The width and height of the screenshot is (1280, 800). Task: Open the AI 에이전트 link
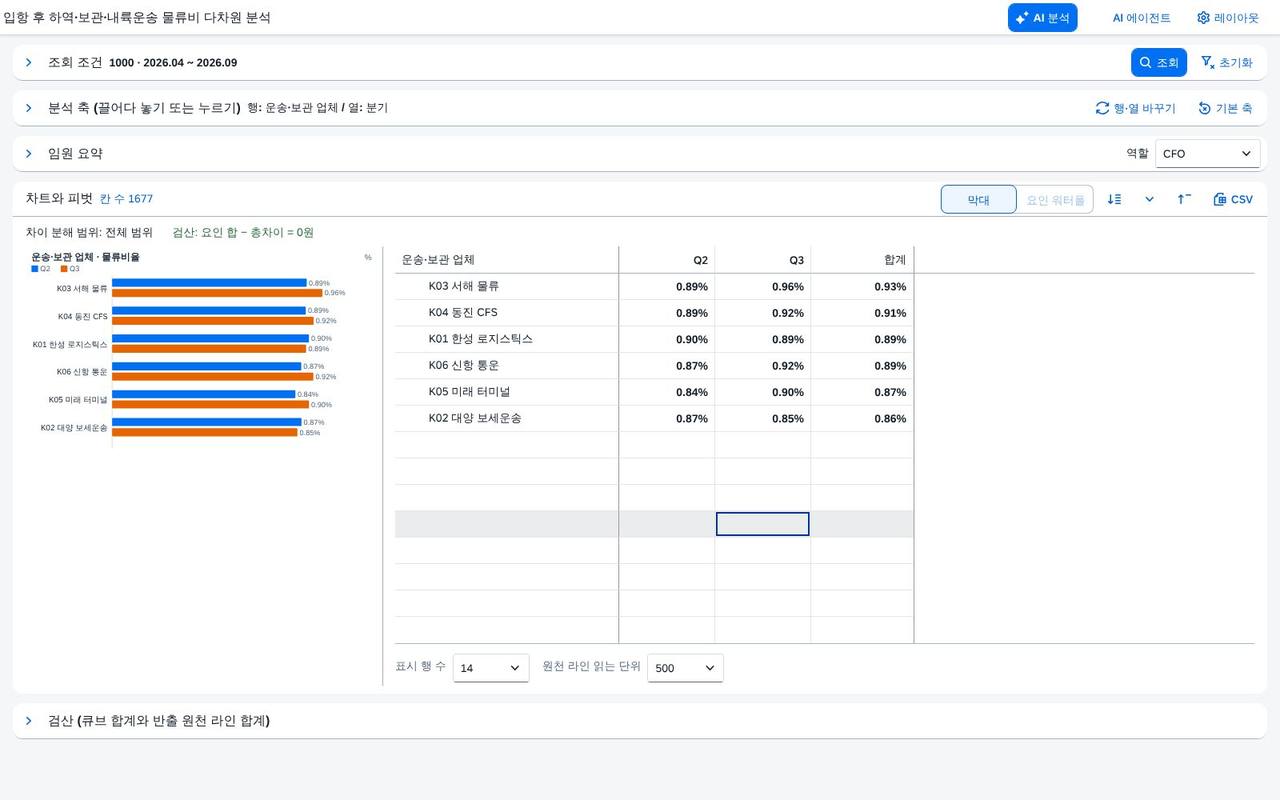1141,17
